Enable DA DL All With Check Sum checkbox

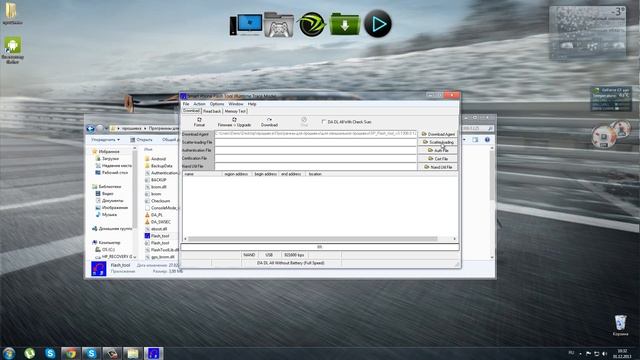[x=324, y=122]
